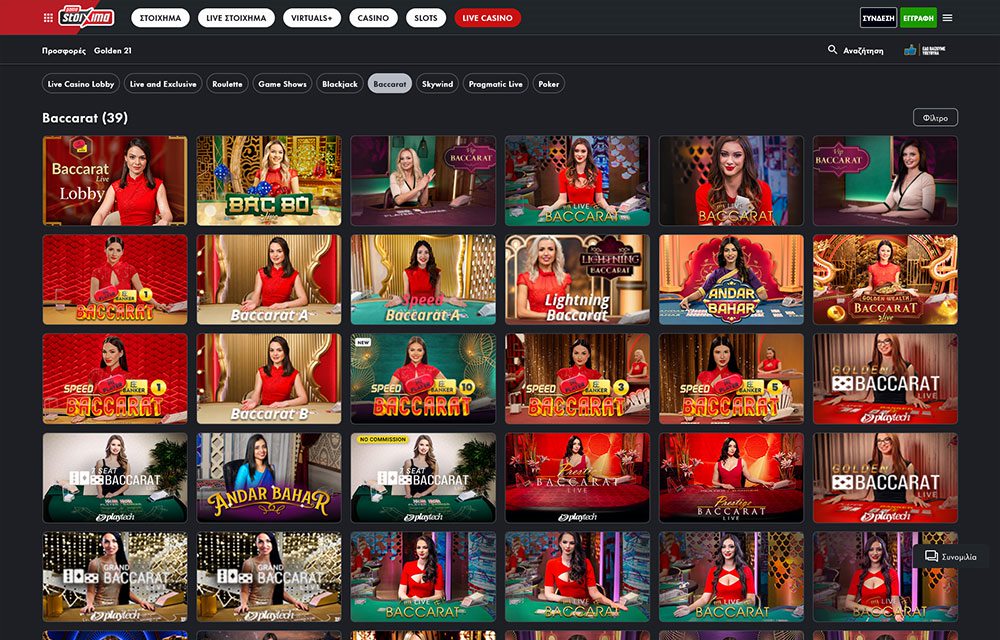Go to the SLOTS section
Image resolution: width=1000 pixels, height=640 pixels.
coord(425,18)
